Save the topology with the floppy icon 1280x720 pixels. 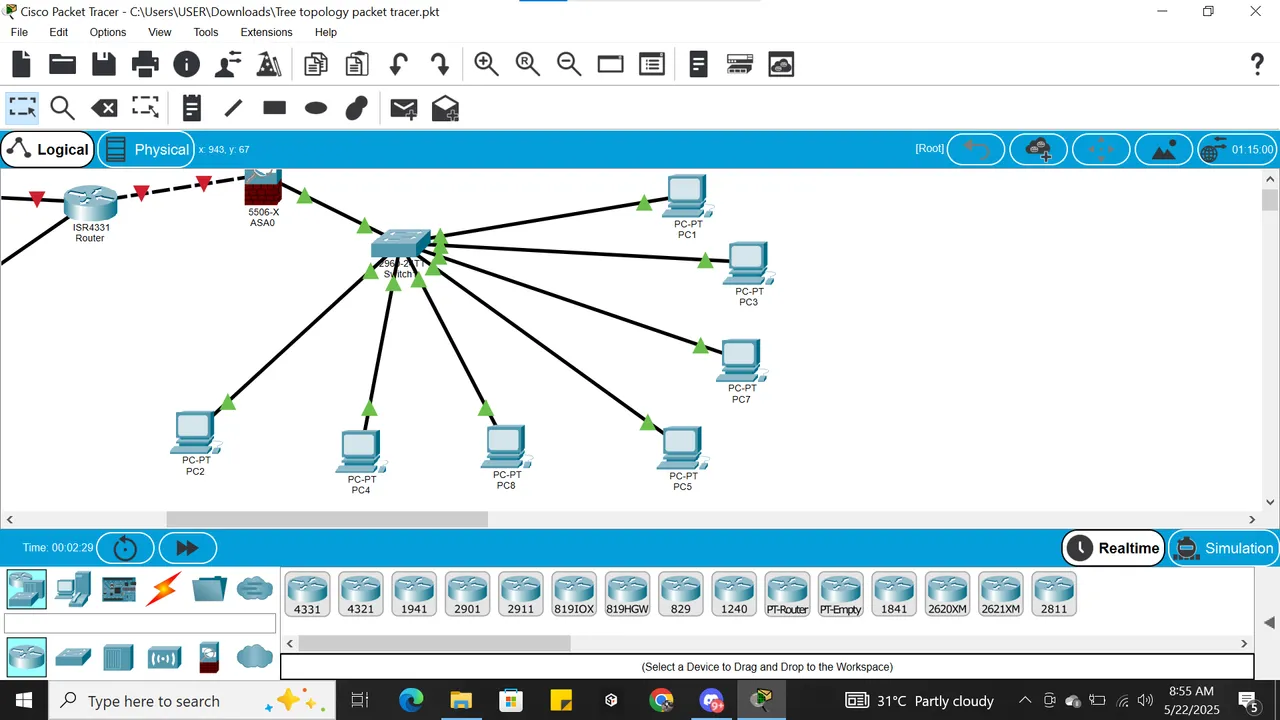104,65
